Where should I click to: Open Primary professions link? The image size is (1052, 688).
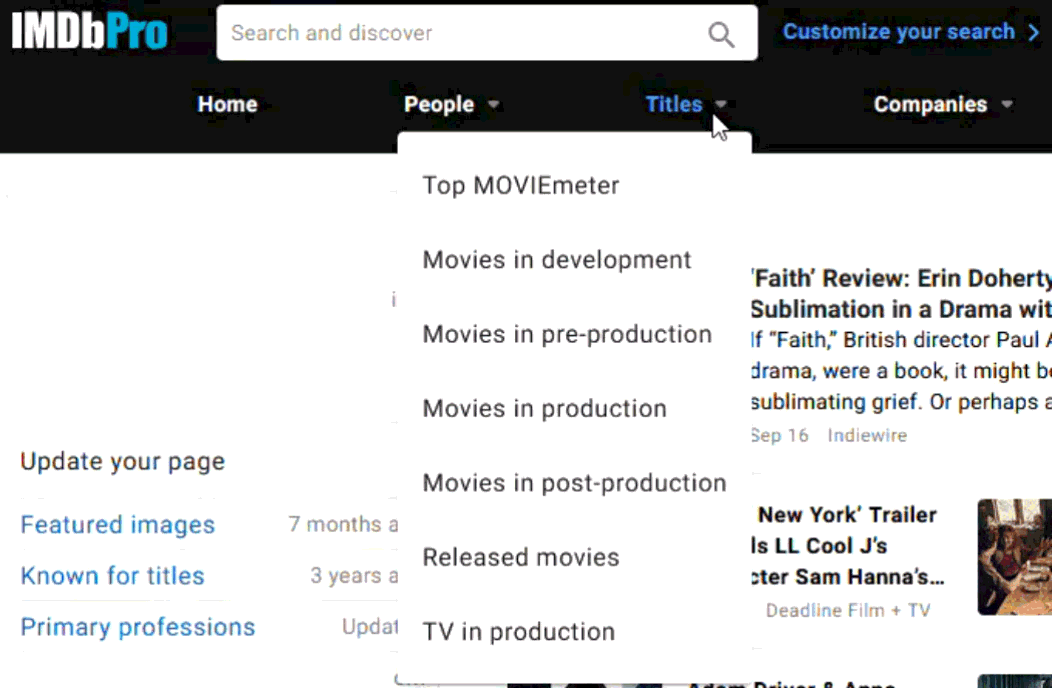[138, 627]
